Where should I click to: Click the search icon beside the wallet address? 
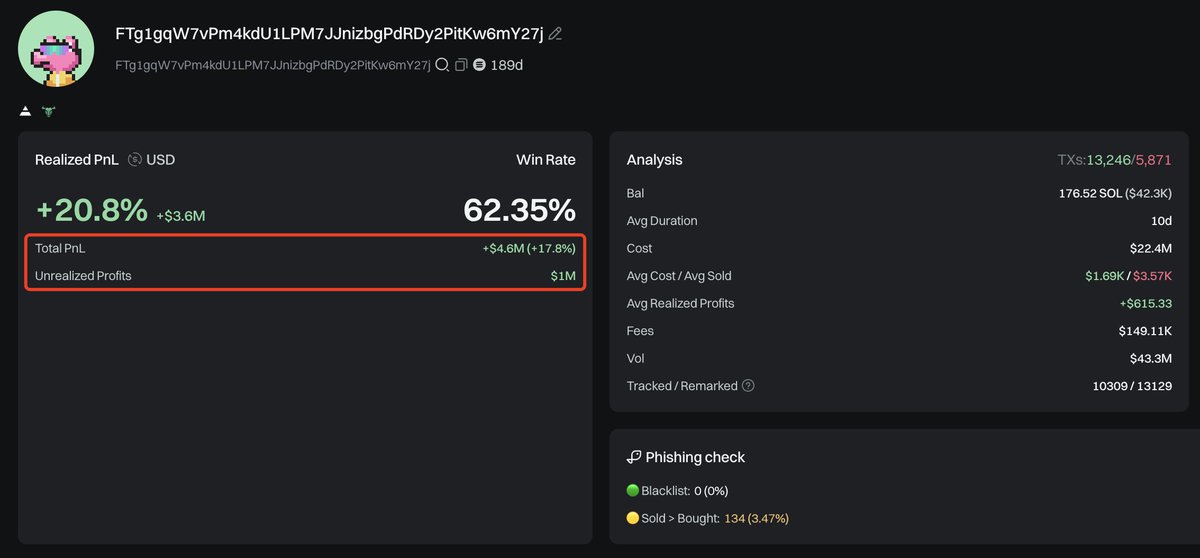coord(442,65)
